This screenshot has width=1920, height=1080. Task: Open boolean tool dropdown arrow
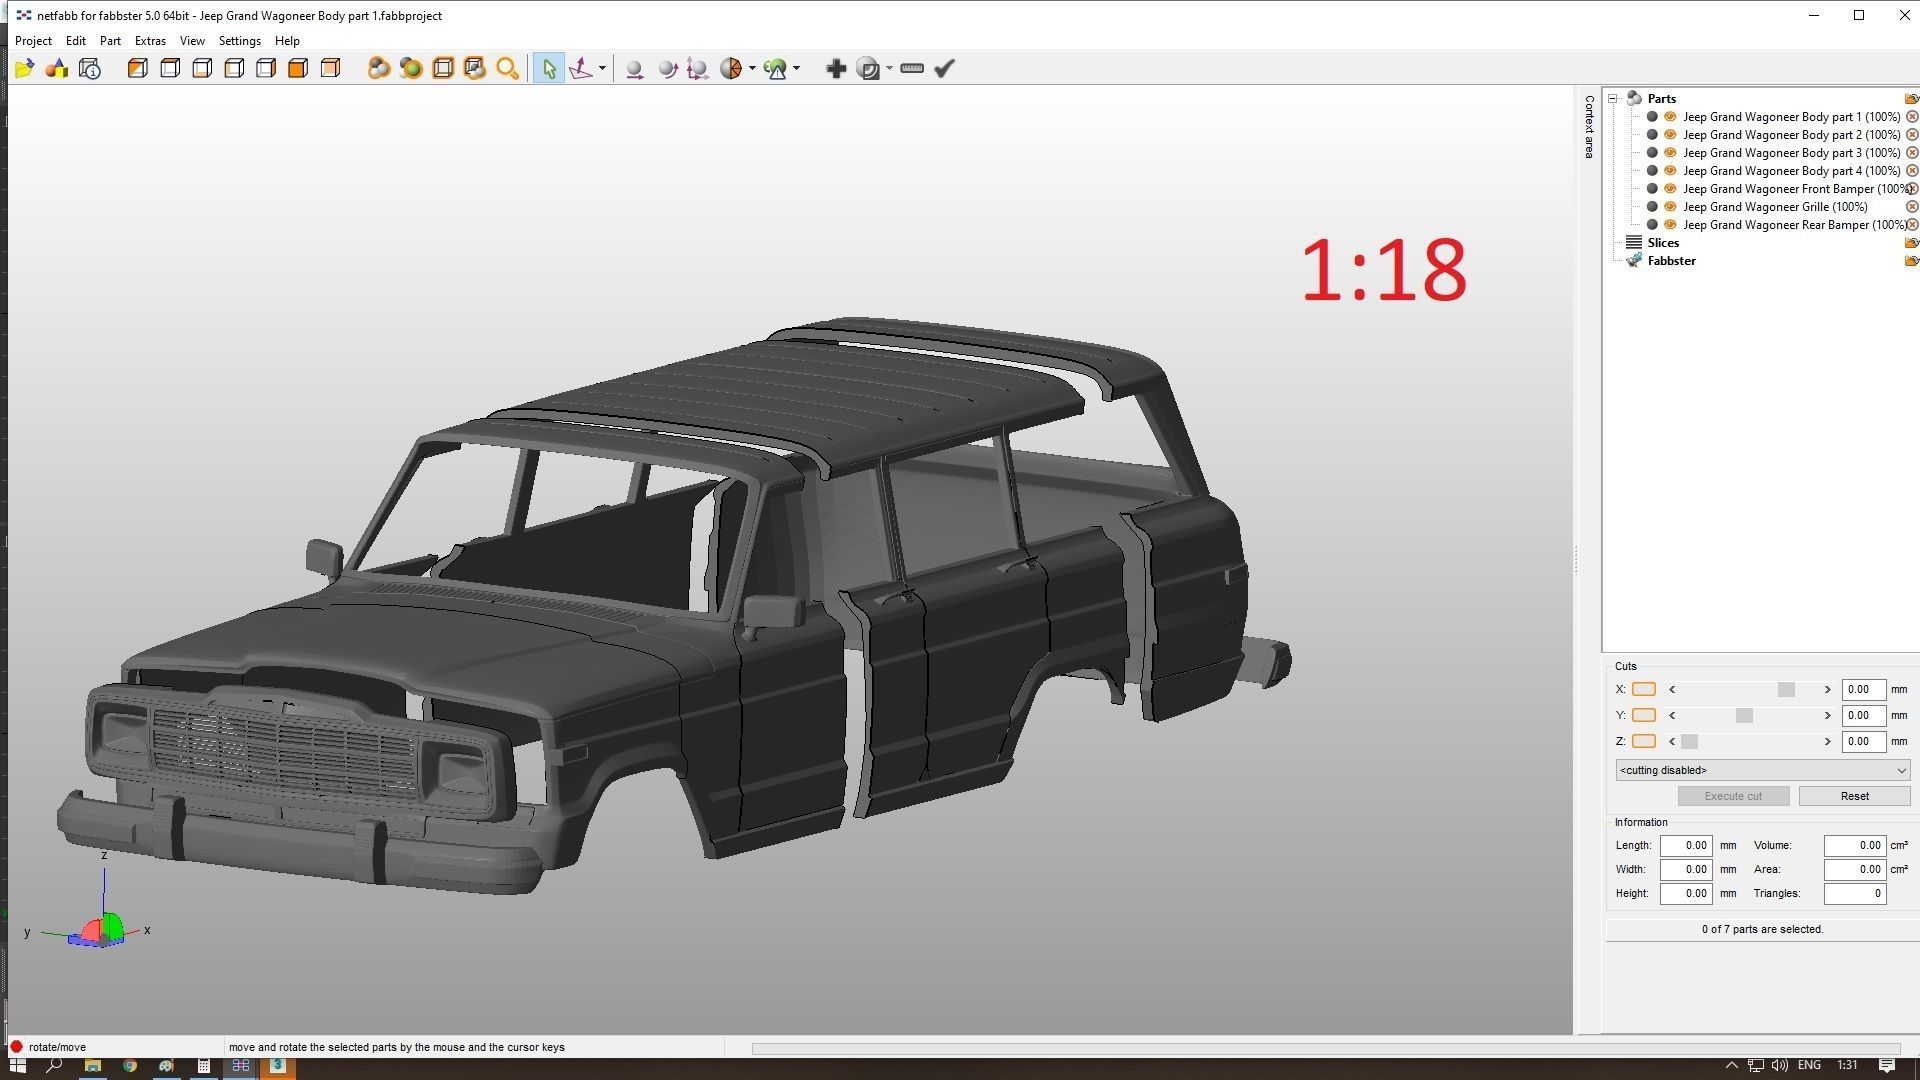point(889,68)
